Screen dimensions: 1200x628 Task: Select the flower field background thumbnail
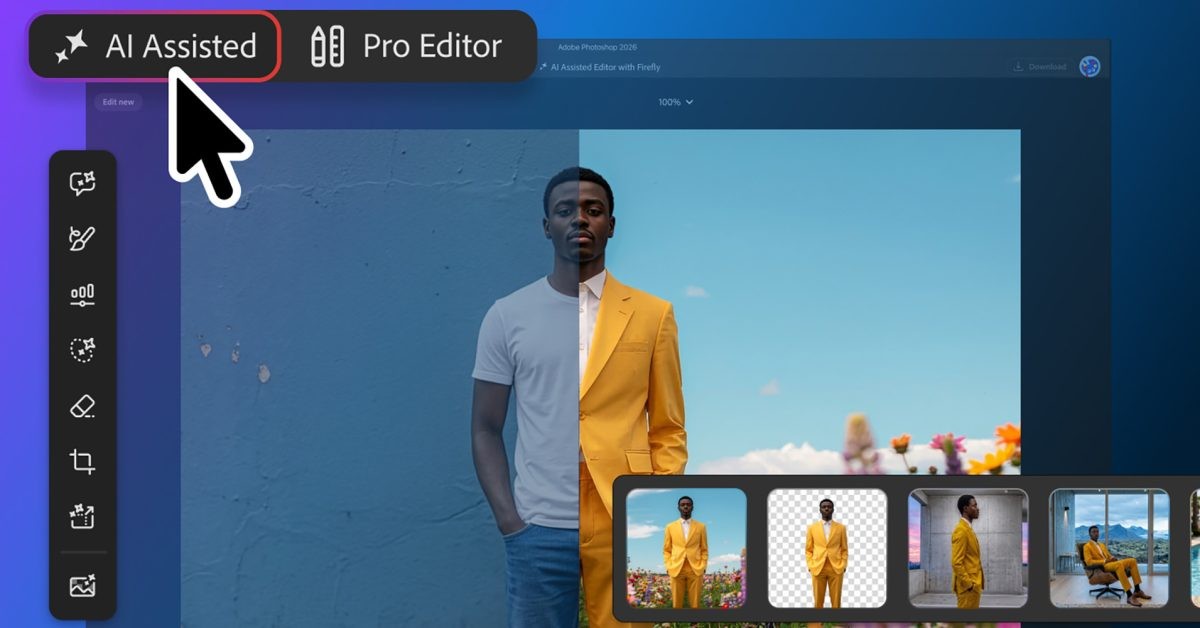pos(686,548)
